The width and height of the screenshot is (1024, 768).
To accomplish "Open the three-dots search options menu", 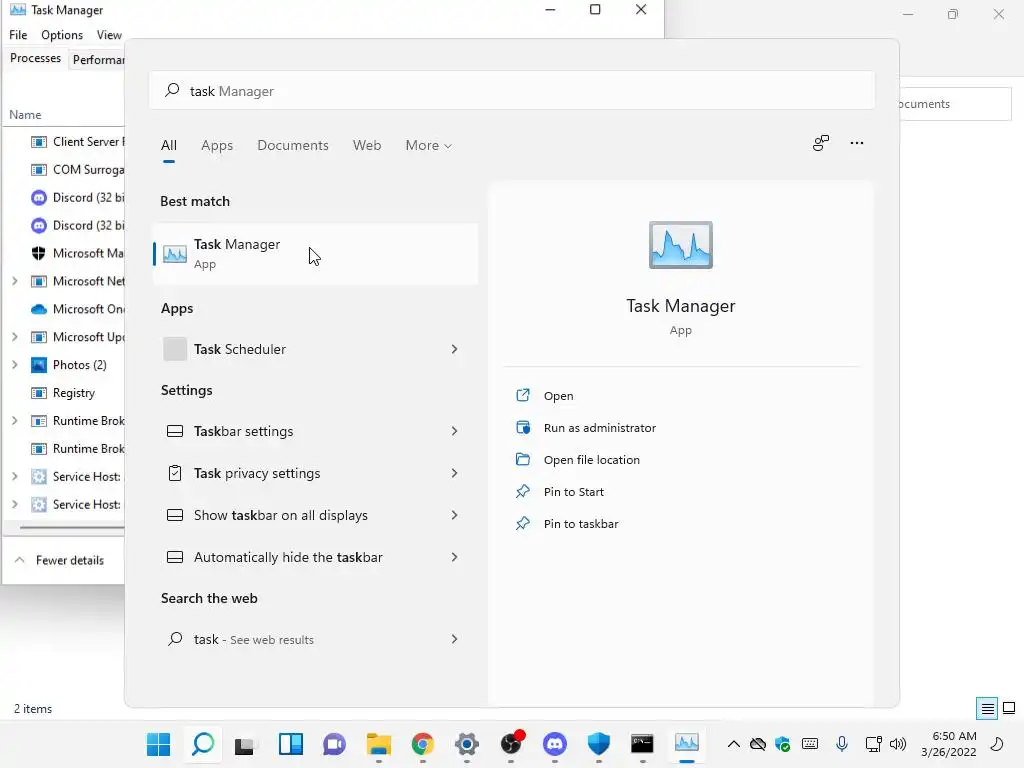I will coord(857,143).
